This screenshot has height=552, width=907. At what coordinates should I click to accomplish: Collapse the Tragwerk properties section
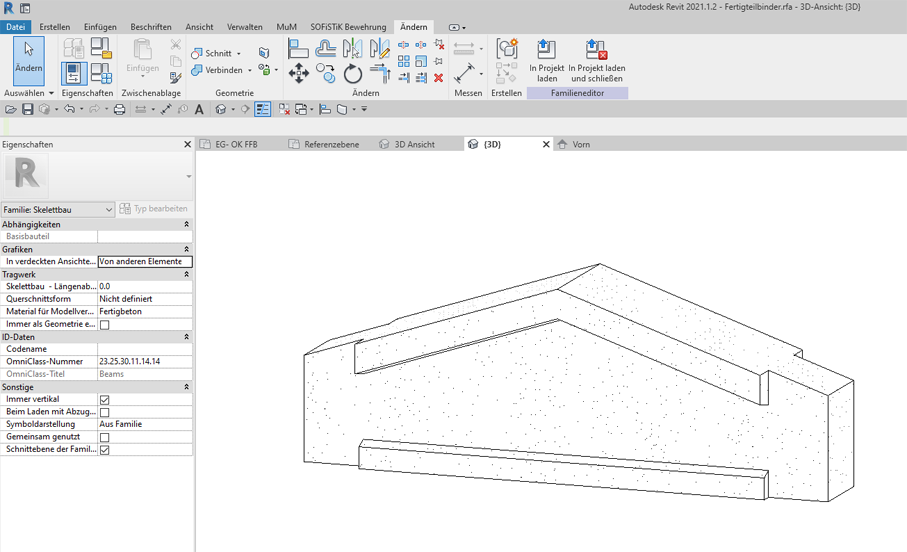click(186, 274)
